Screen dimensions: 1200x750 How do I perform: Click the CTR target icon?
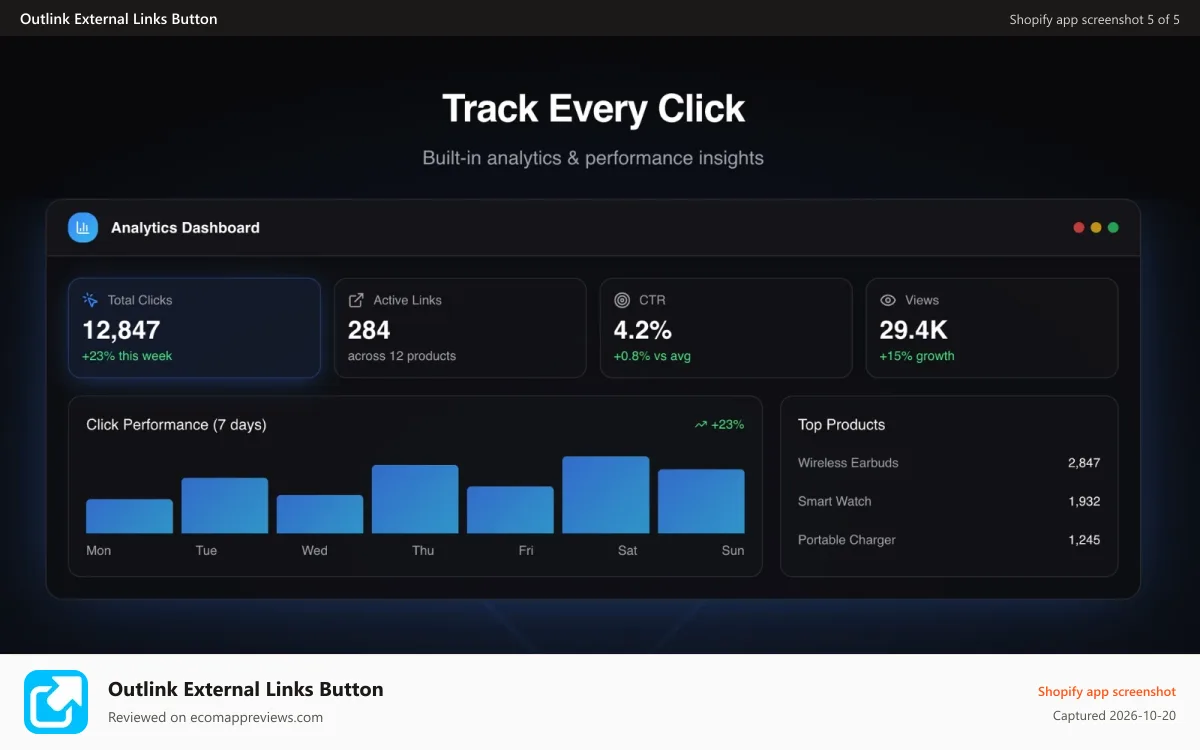[622, 300]
